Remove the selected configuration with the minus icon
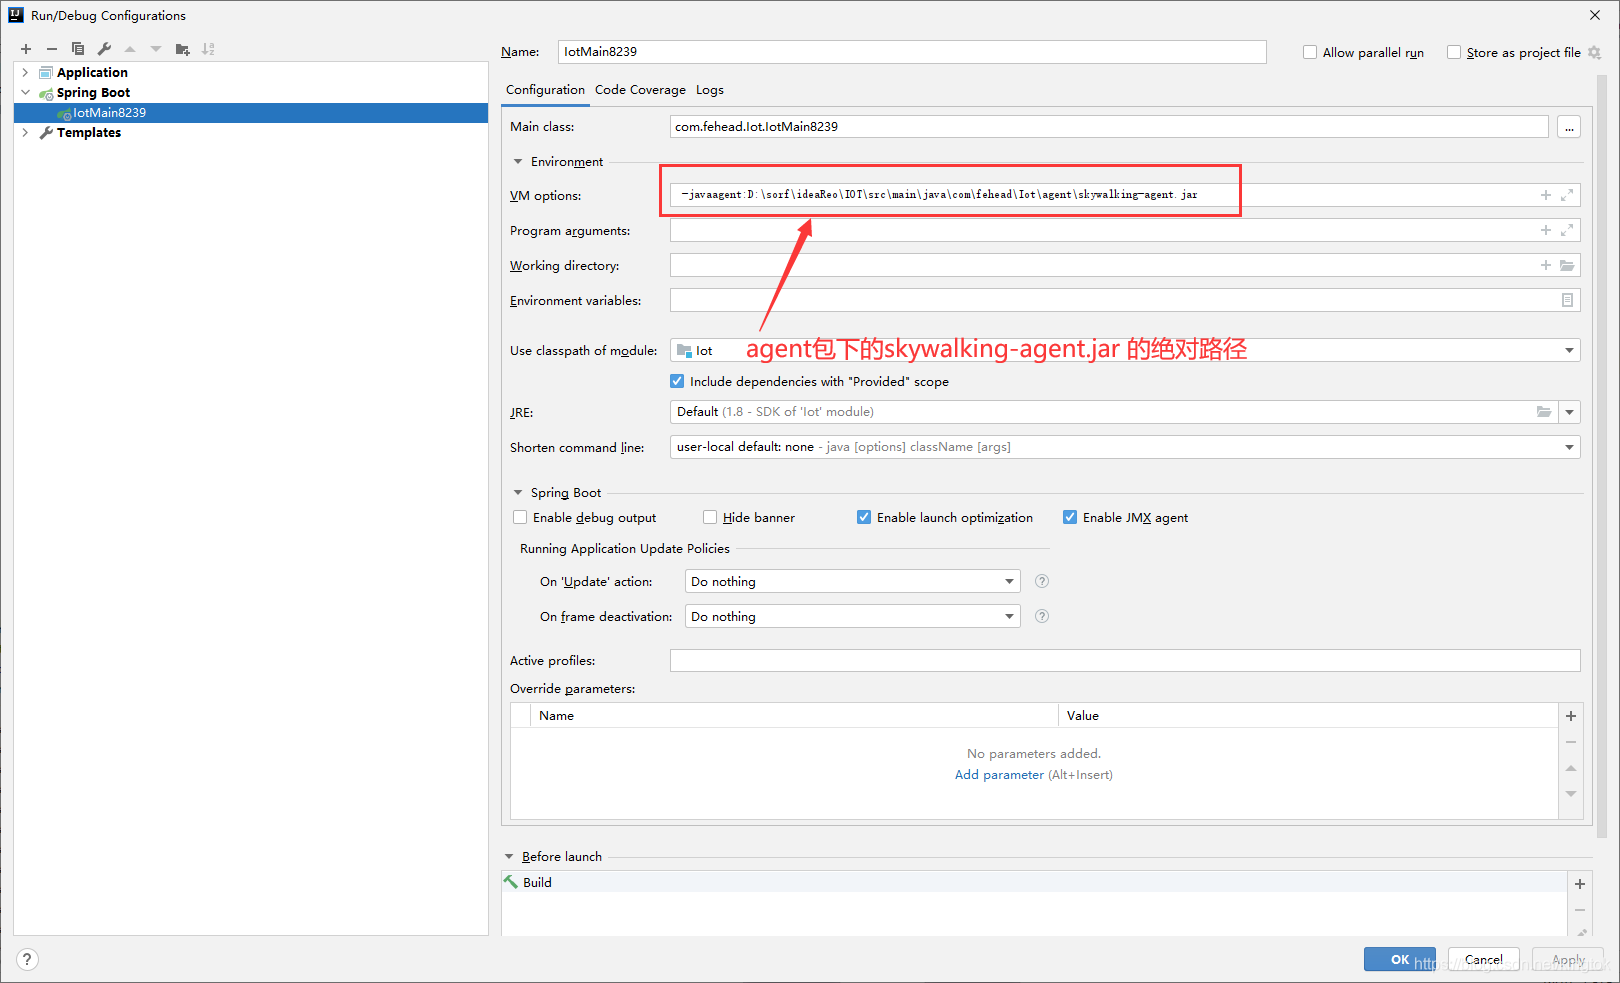Image resolution: width=1620 pixels, height=983 pixels. [52, 49]
